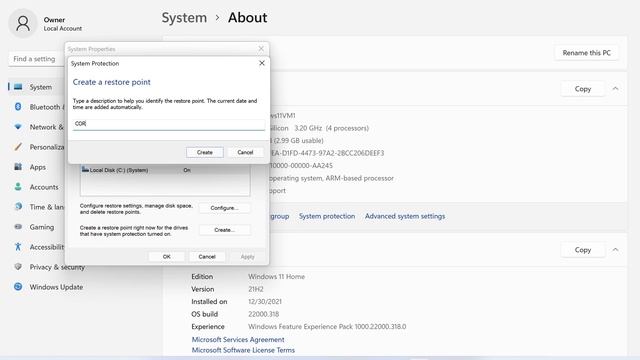This screenshot has height=360, width=640.
Task: Go back to System breadcrumb
Action: click(x=184, y=18)
